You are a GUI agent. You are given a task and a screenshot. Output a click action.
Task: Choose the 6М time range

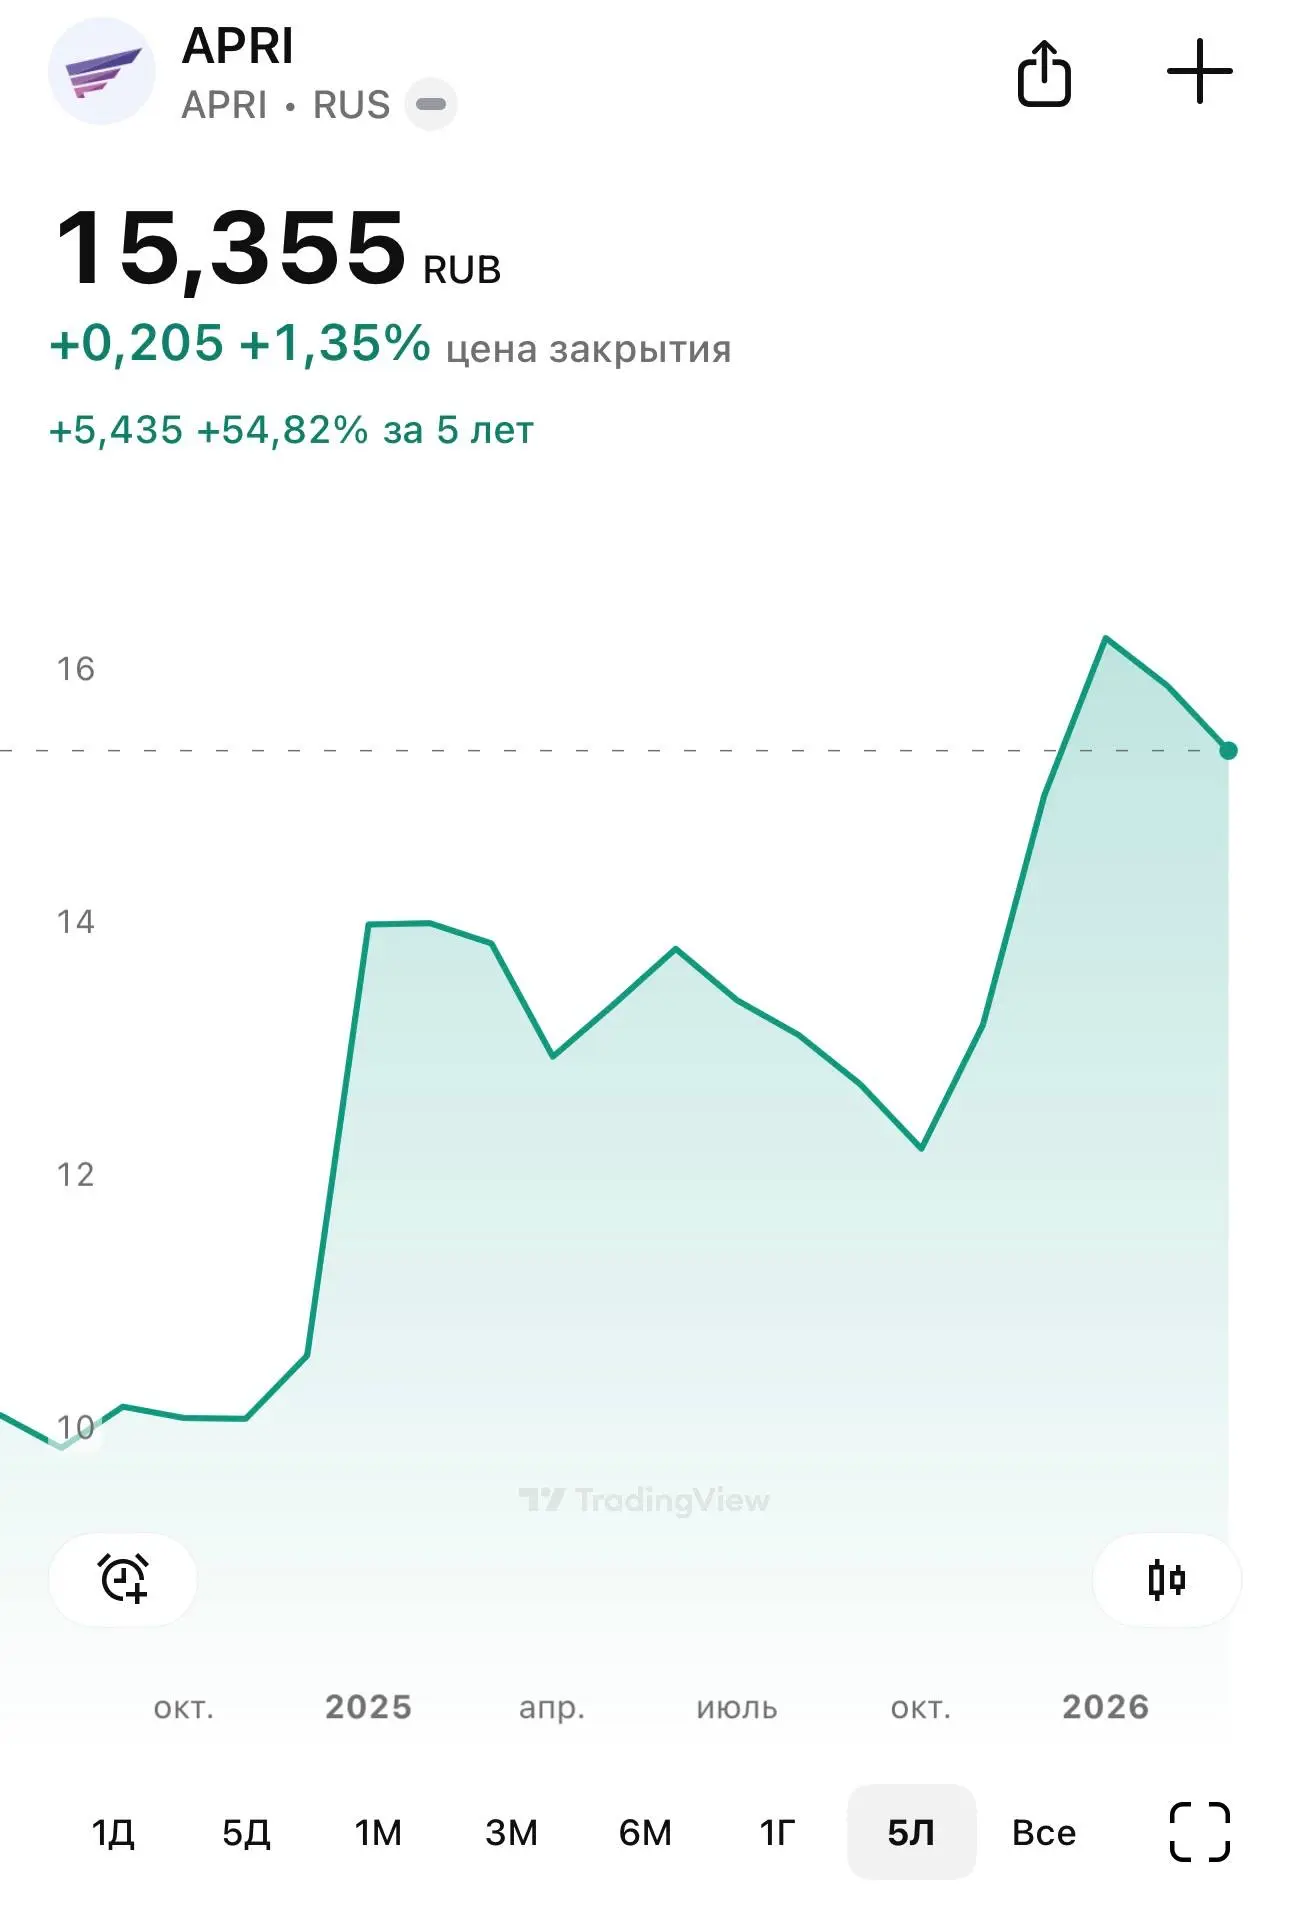645,1832
